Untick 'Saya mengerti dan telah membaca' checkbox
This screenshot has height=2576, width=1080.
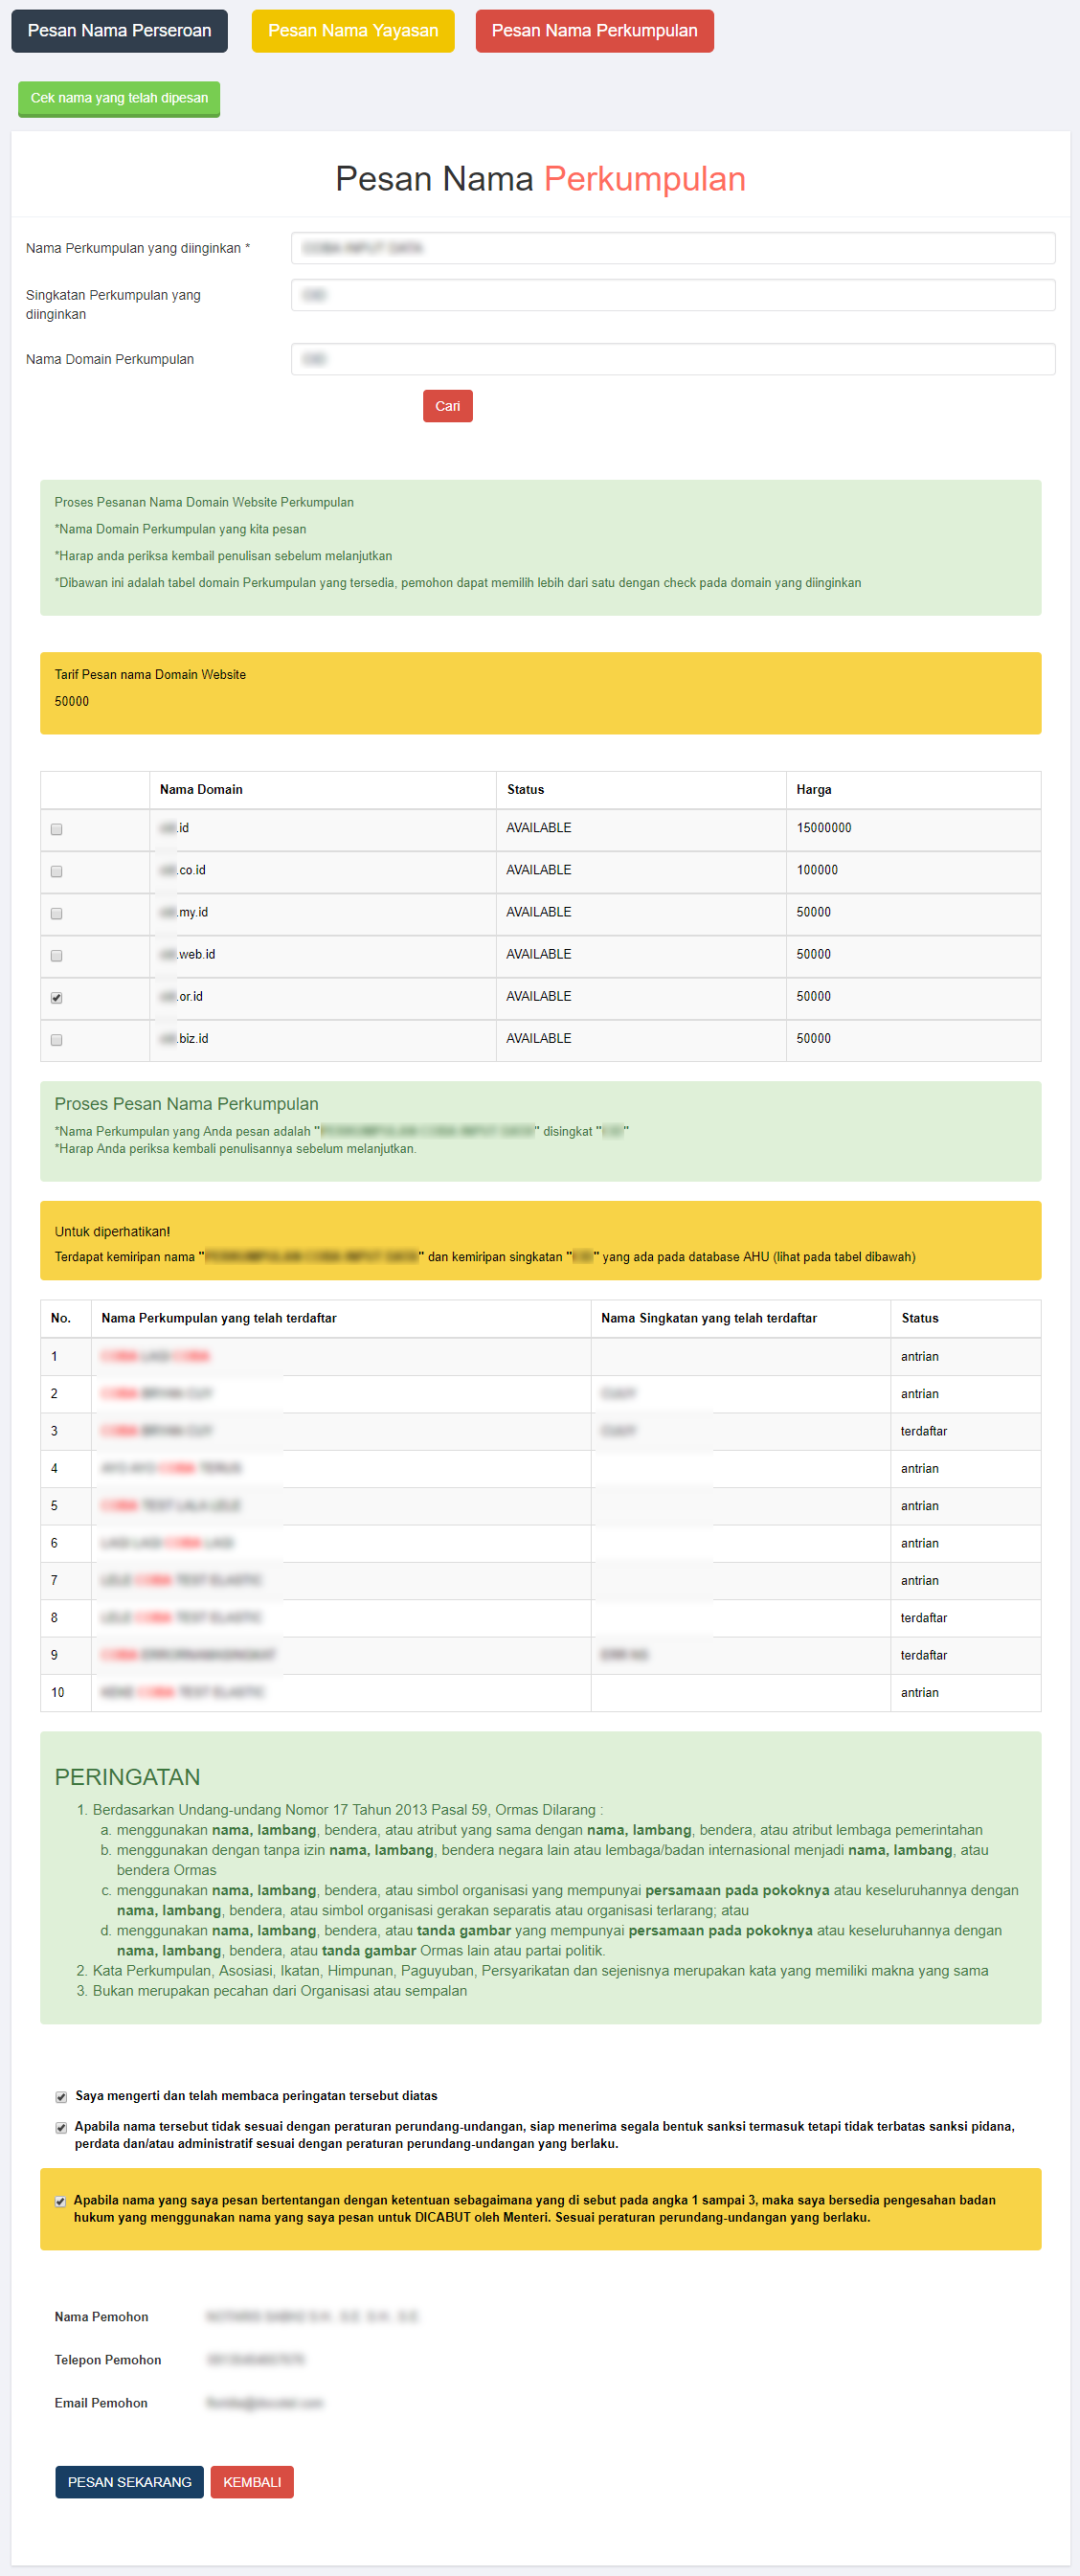pos(61,2096)
